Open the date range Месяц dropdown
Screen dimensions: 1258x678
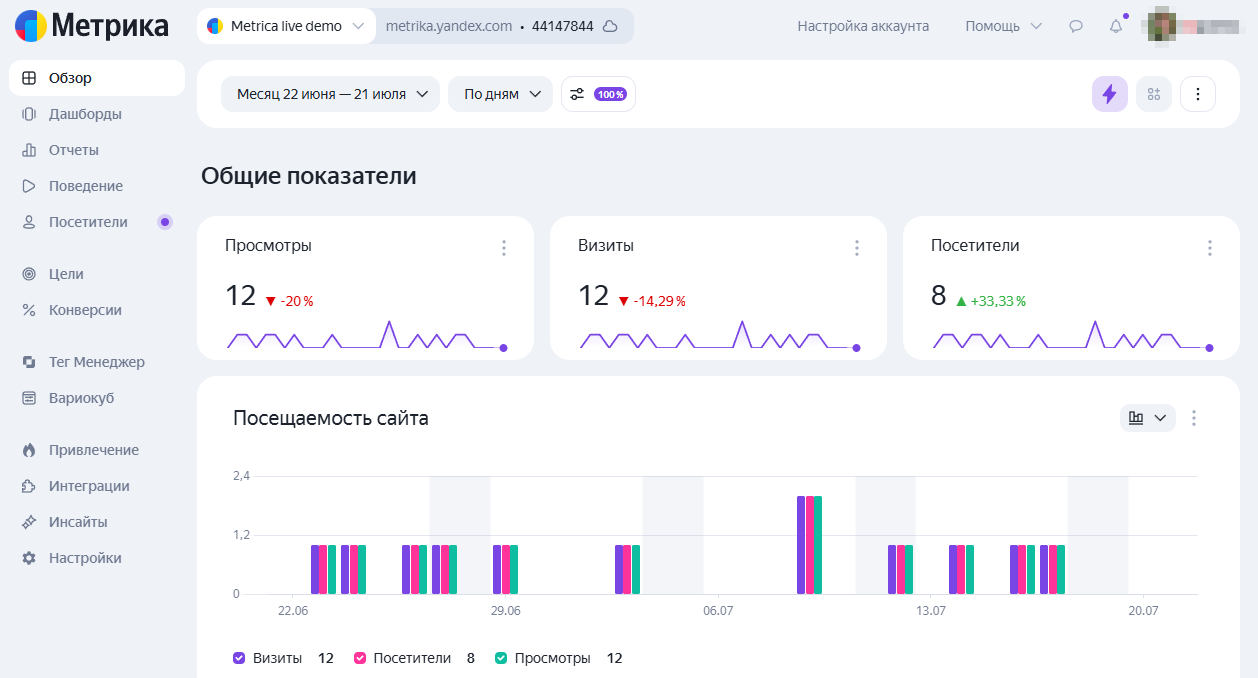tap(330, 94)
